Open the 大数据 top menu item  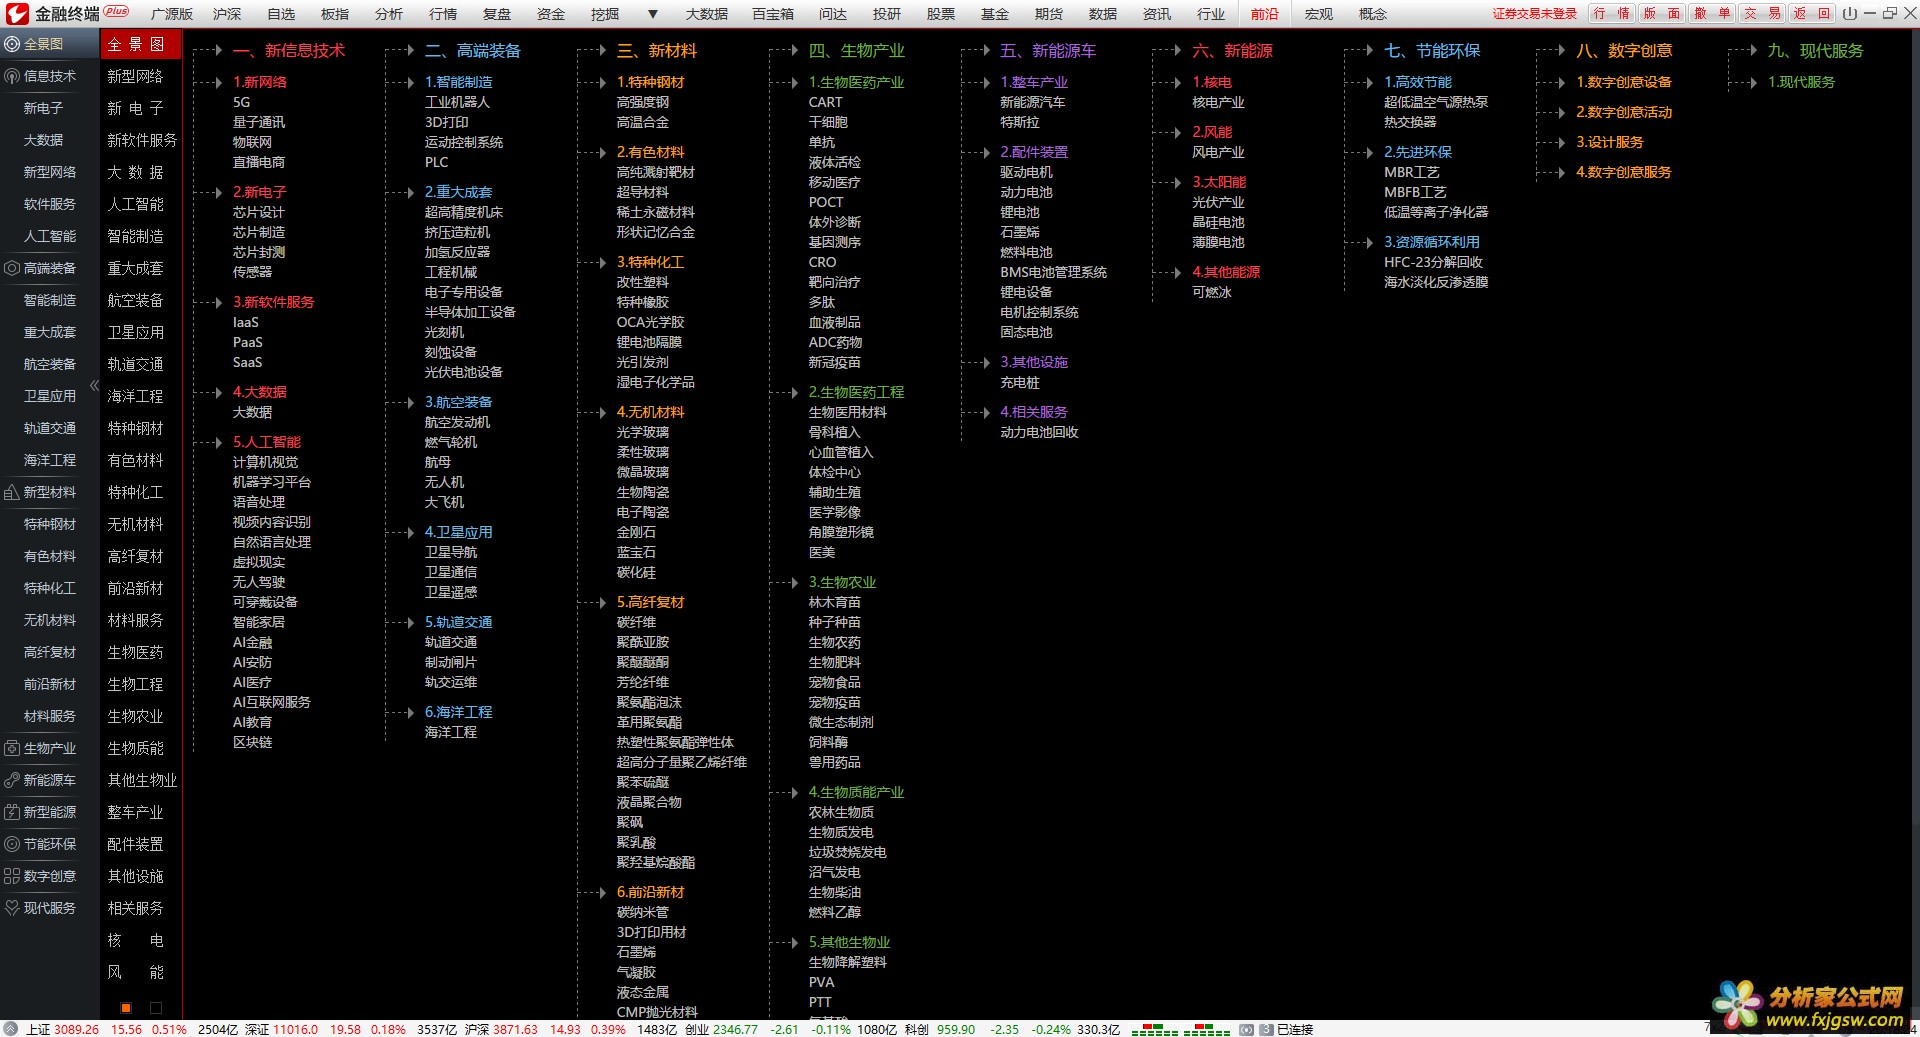tap(706, 14)
